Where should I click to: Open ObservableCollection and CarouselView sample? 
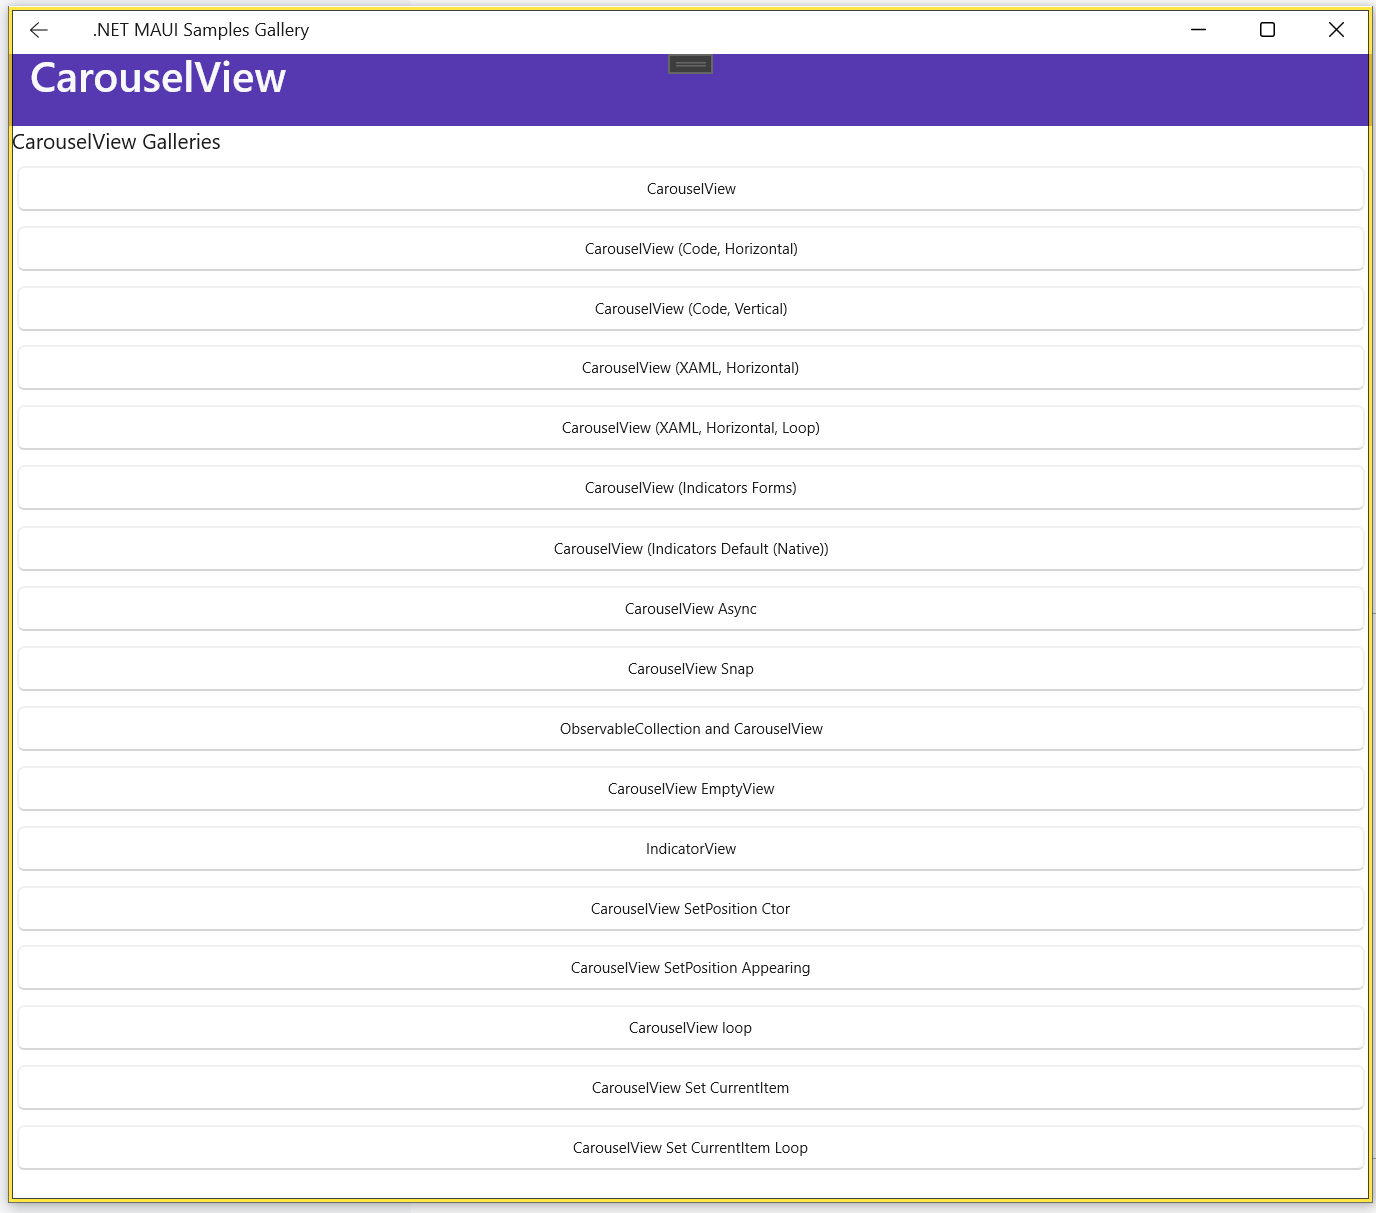[690, 729]
